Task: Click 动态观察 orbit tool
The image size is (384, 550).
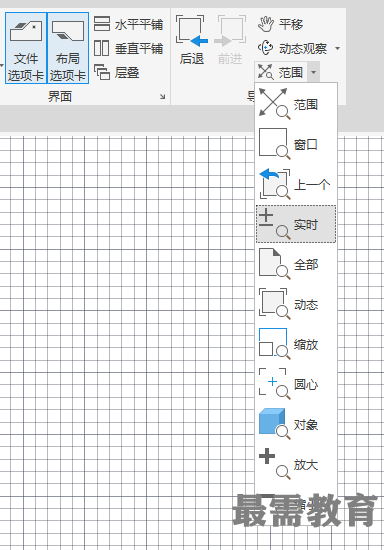Action: tap(292, 48)
